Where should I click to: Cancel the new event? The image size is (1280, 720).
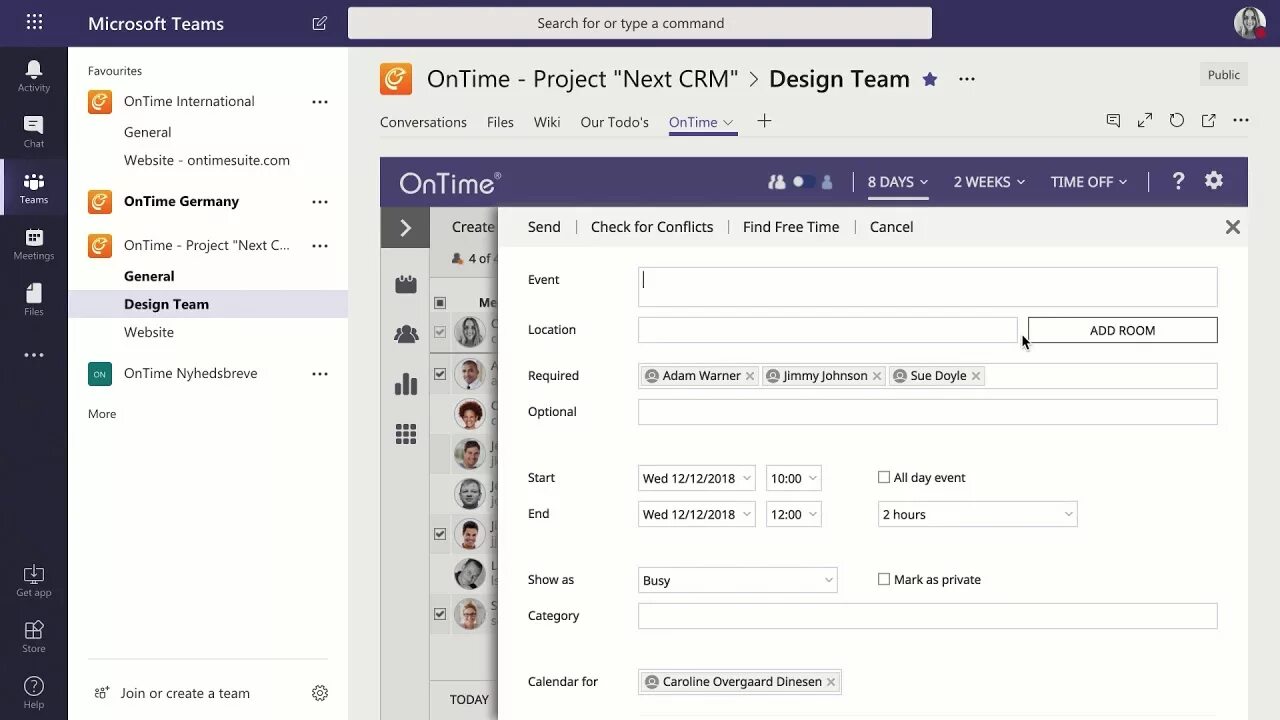click(x=891, y=227)
